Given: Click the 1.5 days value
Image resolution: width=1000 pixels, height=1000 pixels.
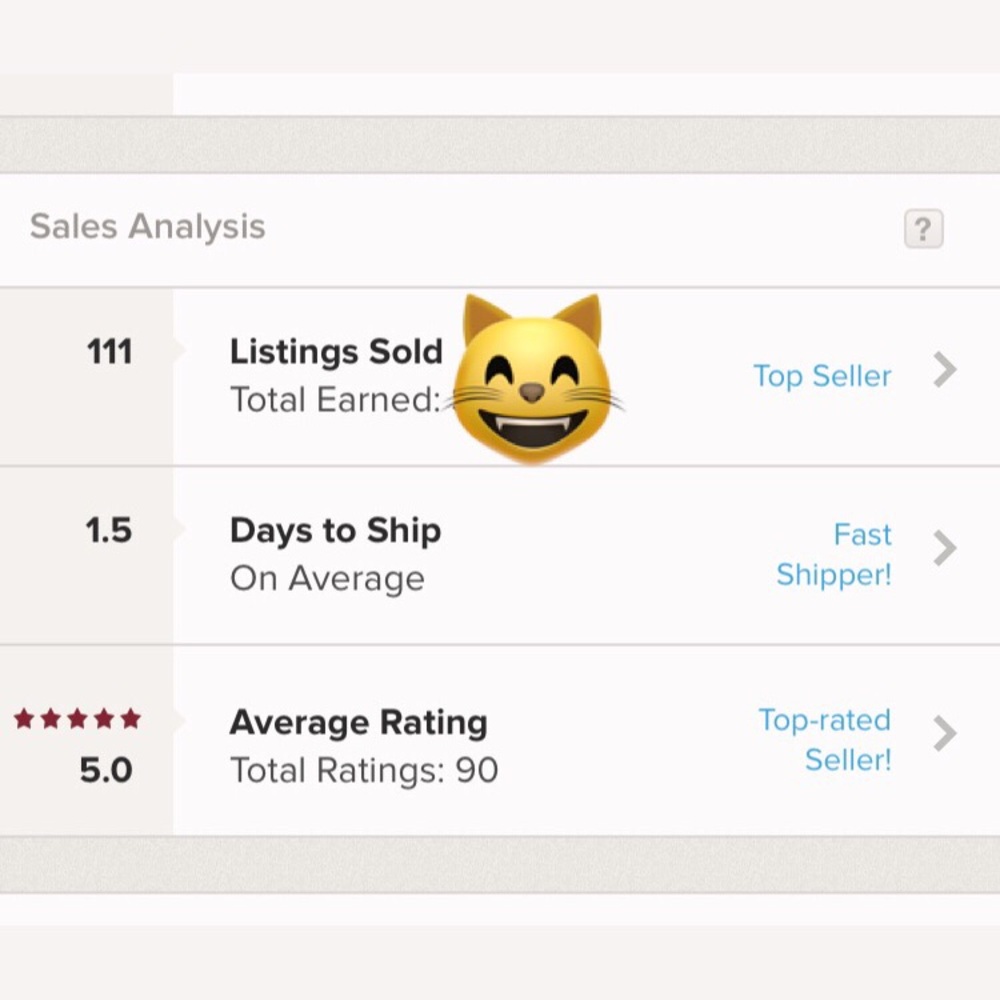Looking at the screenshot, I should click(109, 530).
